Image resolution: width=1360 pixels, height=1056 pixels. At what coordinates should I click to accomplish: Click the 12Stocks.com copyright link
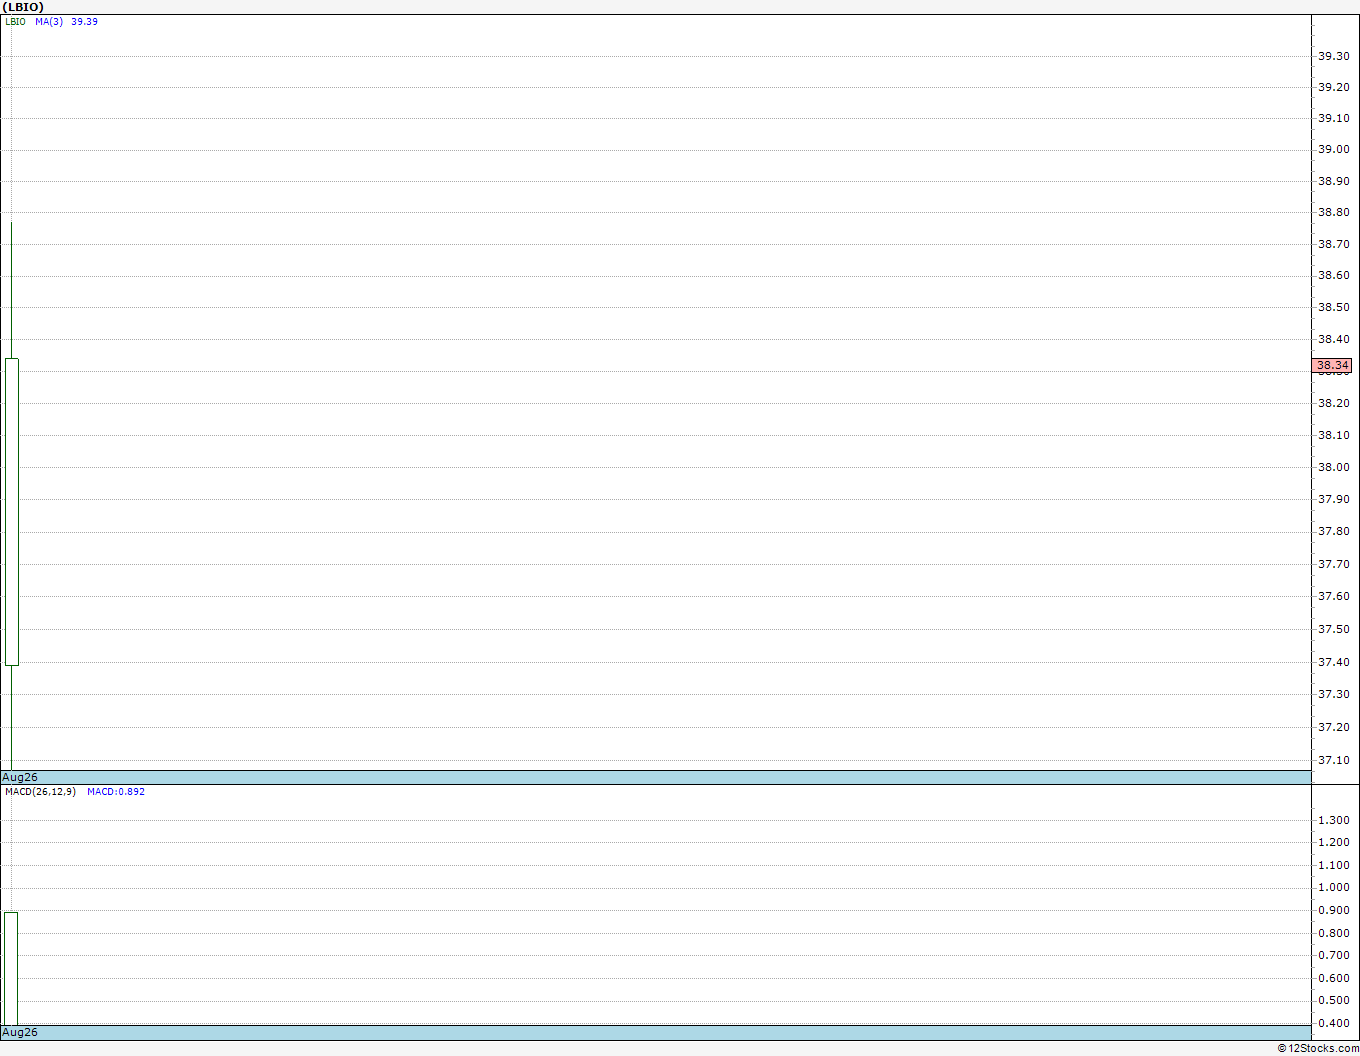click(x=1318, y=1048)
